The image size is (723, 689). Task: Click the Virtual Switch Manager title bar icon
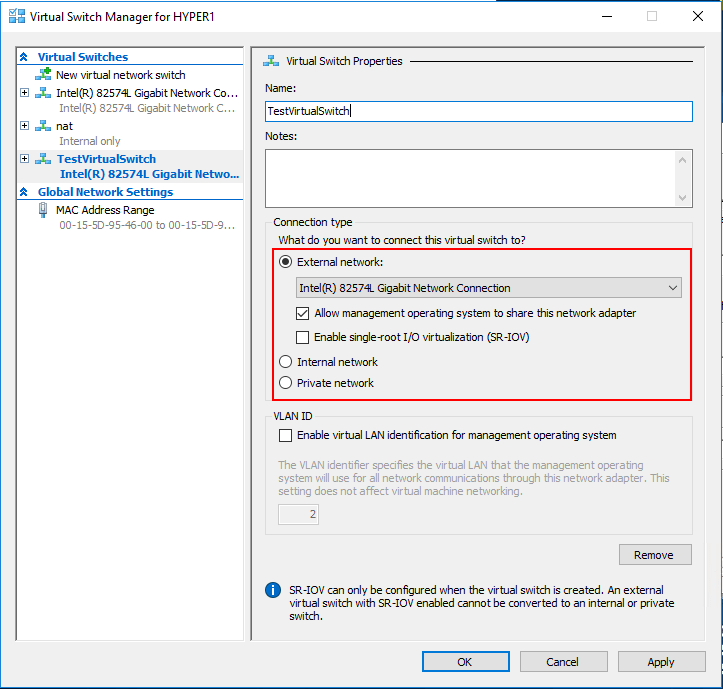tap(17, 16)
